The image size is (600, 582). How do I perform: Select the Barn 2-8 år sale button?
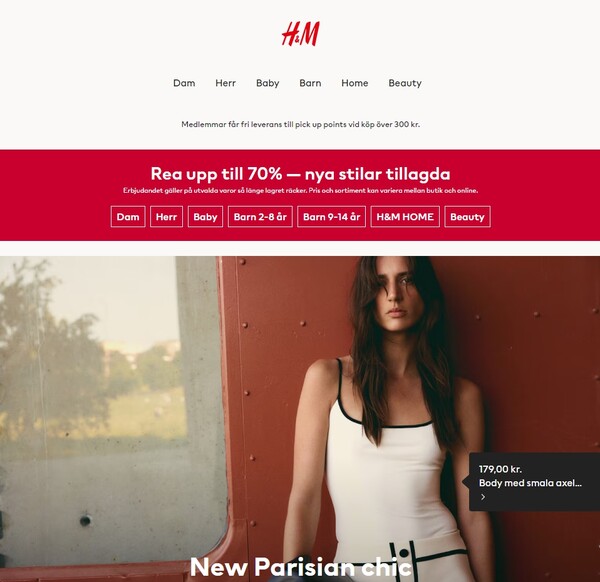coord(260,217)
